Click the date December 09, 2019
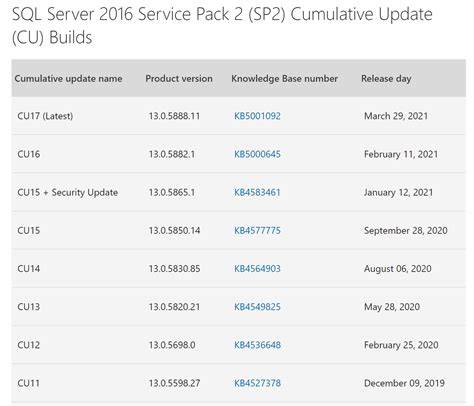This screenshot has width=474, height=406. [404, 383]
